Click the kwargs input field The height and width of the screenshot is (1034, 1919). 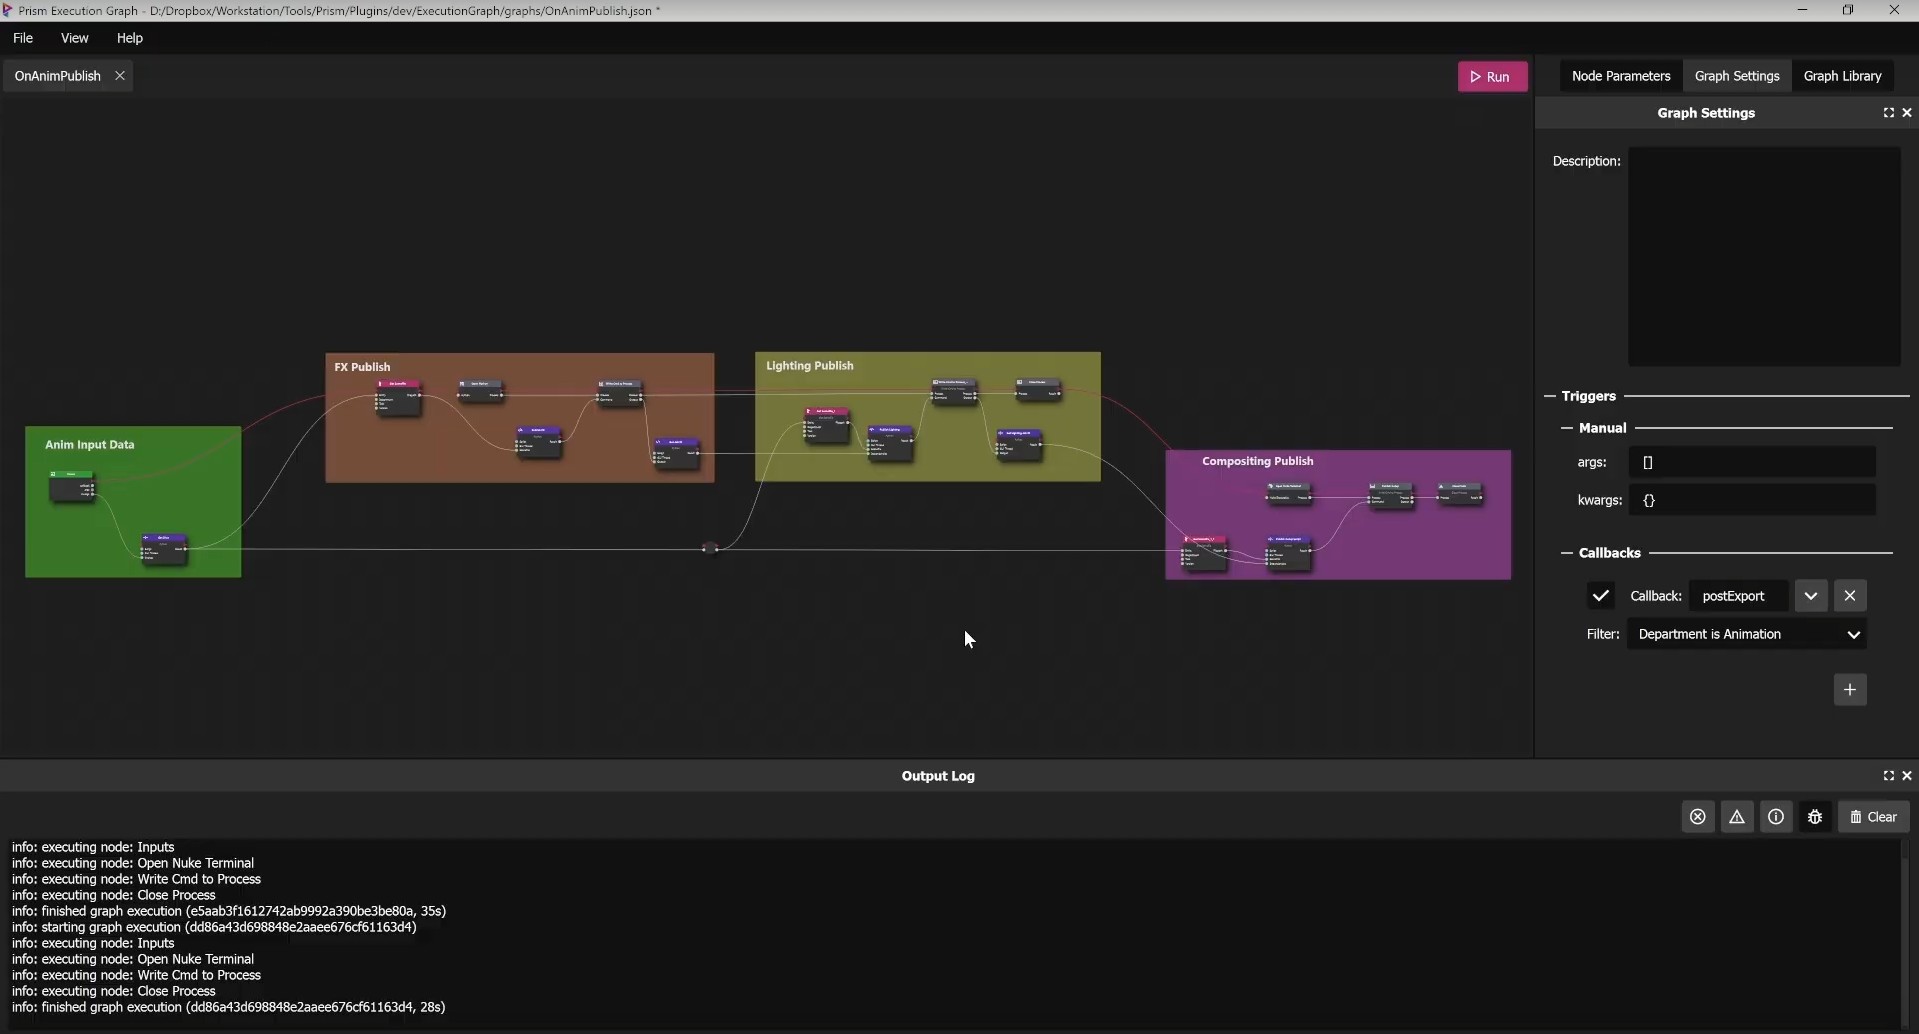pos(1754,500)
